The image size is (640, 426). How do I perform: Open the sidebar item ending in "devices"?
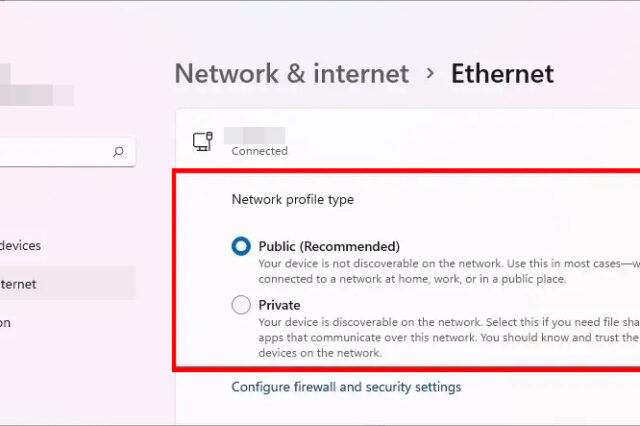tap(22, 245)
